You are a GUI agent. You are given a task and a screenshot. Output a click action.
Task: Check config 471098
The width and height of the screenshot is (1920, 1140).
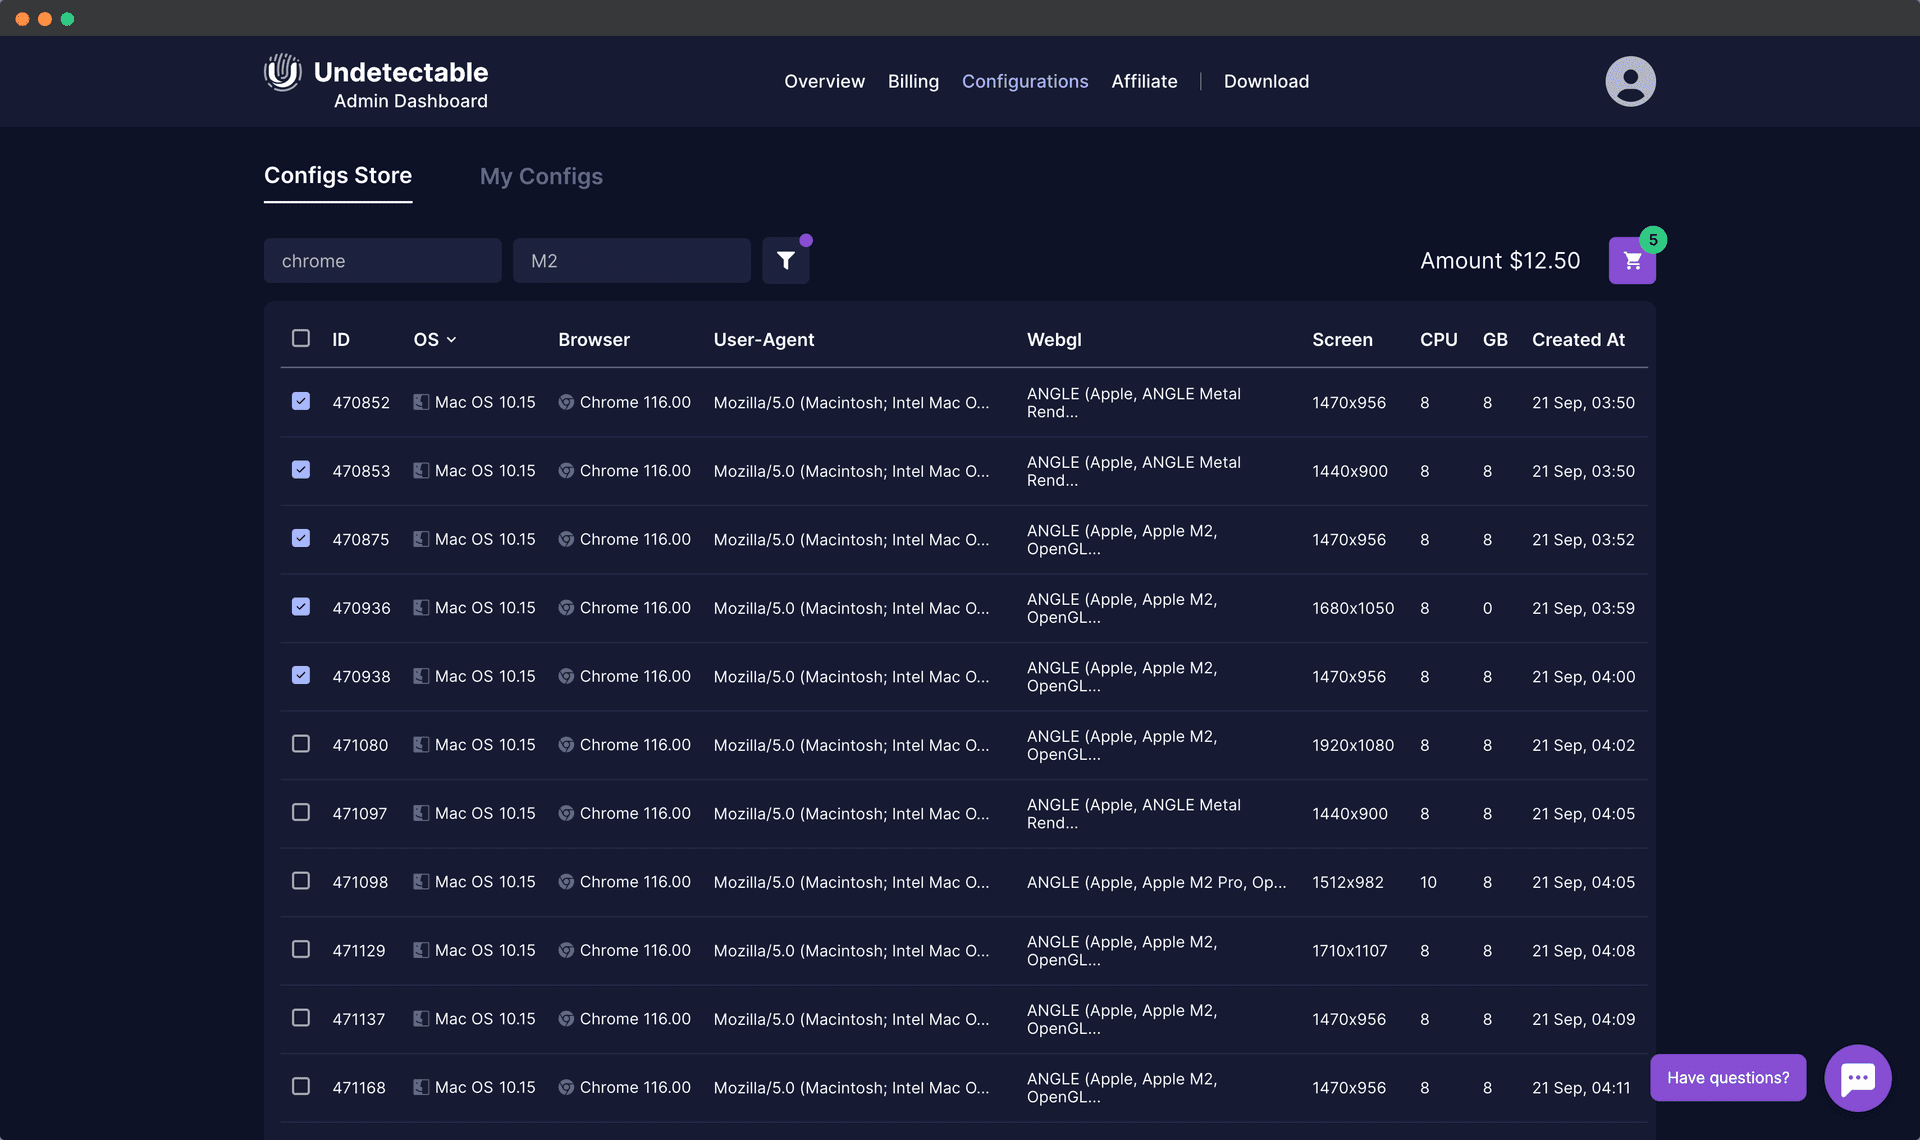pyautogui.click(x=301, y=880)
